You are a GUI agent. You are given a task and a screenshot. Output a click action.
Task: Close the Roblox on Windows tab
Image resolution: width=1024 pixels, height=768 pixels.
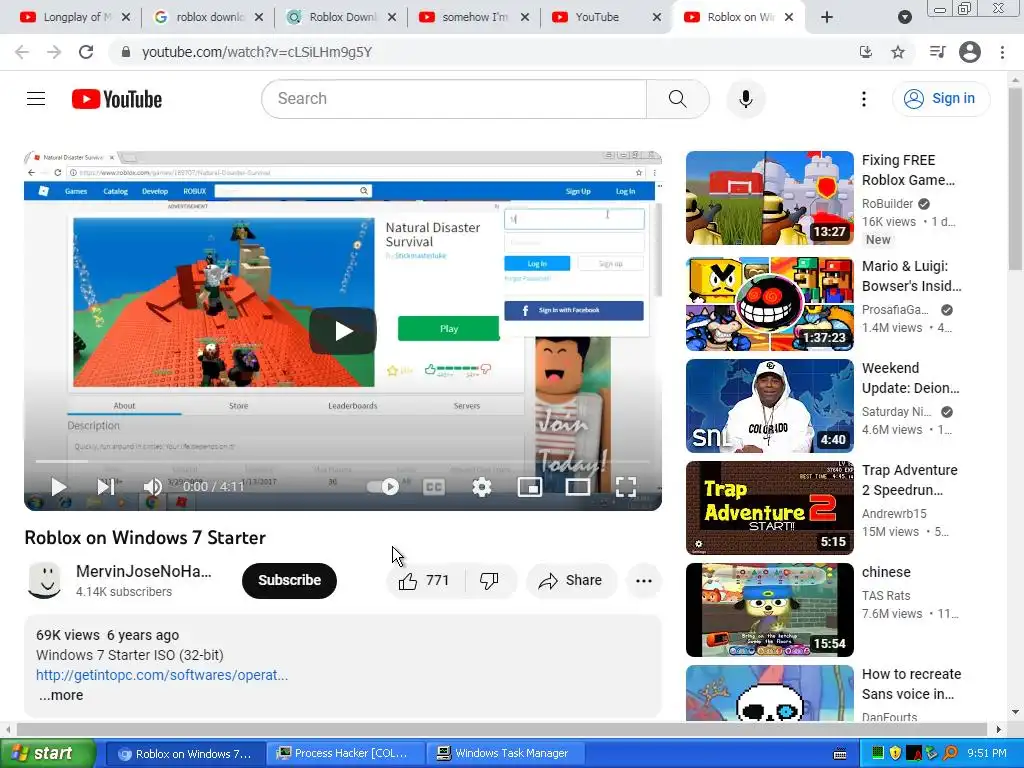point(789,17)
